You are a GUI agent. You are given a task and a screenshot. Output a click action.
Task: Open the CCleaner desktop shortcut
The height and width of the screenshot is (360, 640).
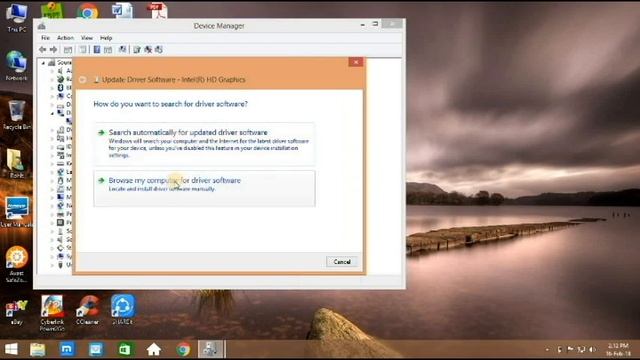[87, 310]
